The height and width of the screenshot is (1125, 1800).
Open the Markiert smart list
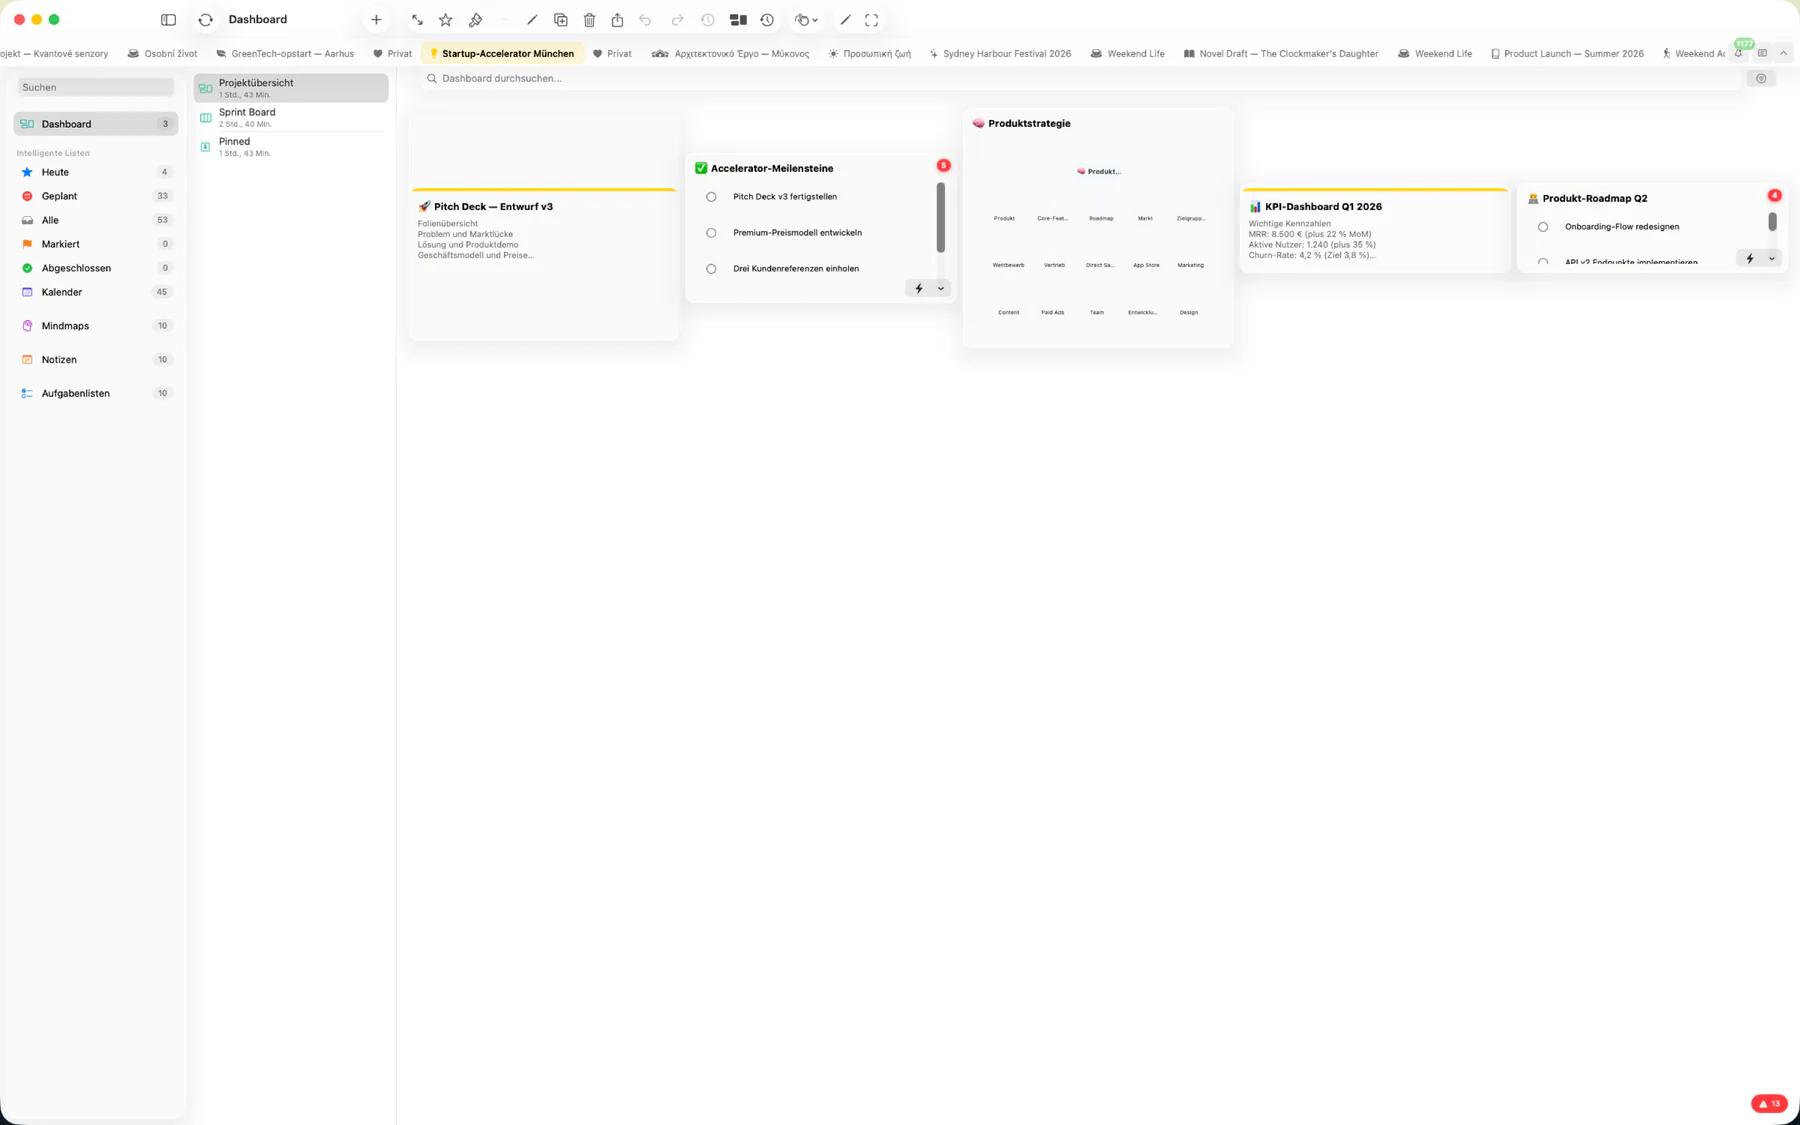coord(96,244)
